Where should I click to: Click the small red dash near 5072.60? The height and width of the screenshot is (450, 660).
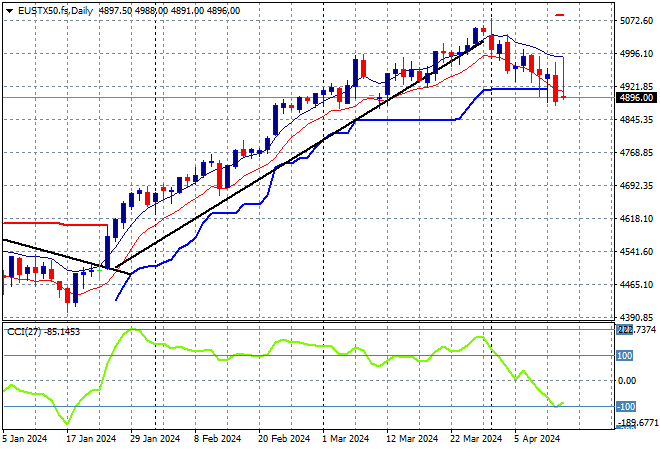559,15
